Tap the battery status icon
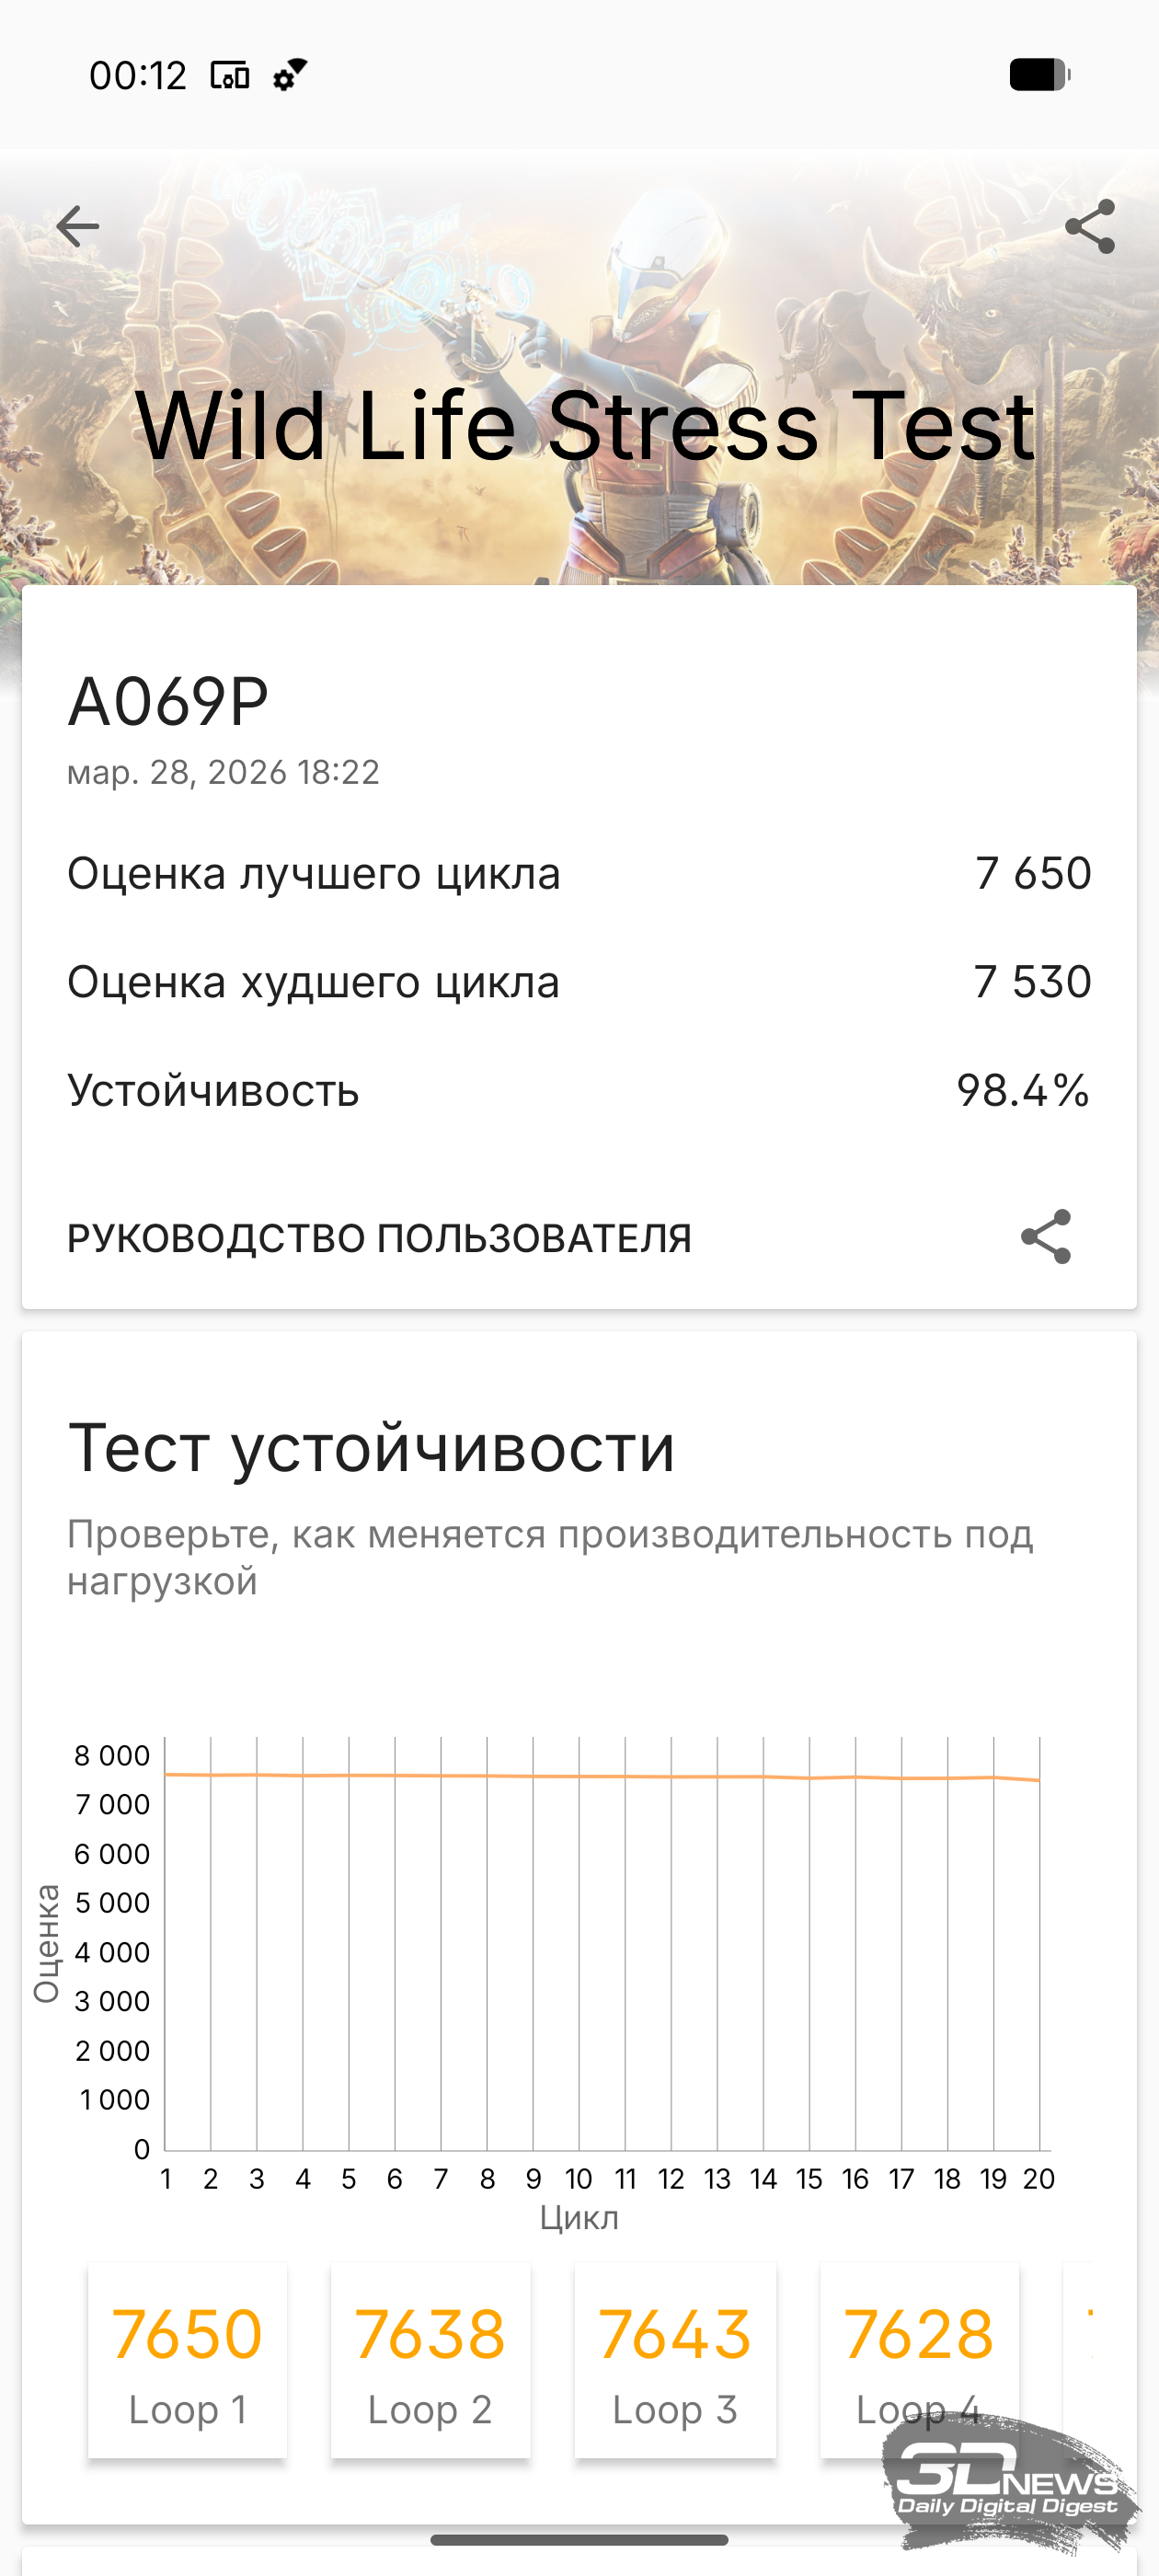Viewport: 1159px width, 2576px height. (x=1039, y=75)
